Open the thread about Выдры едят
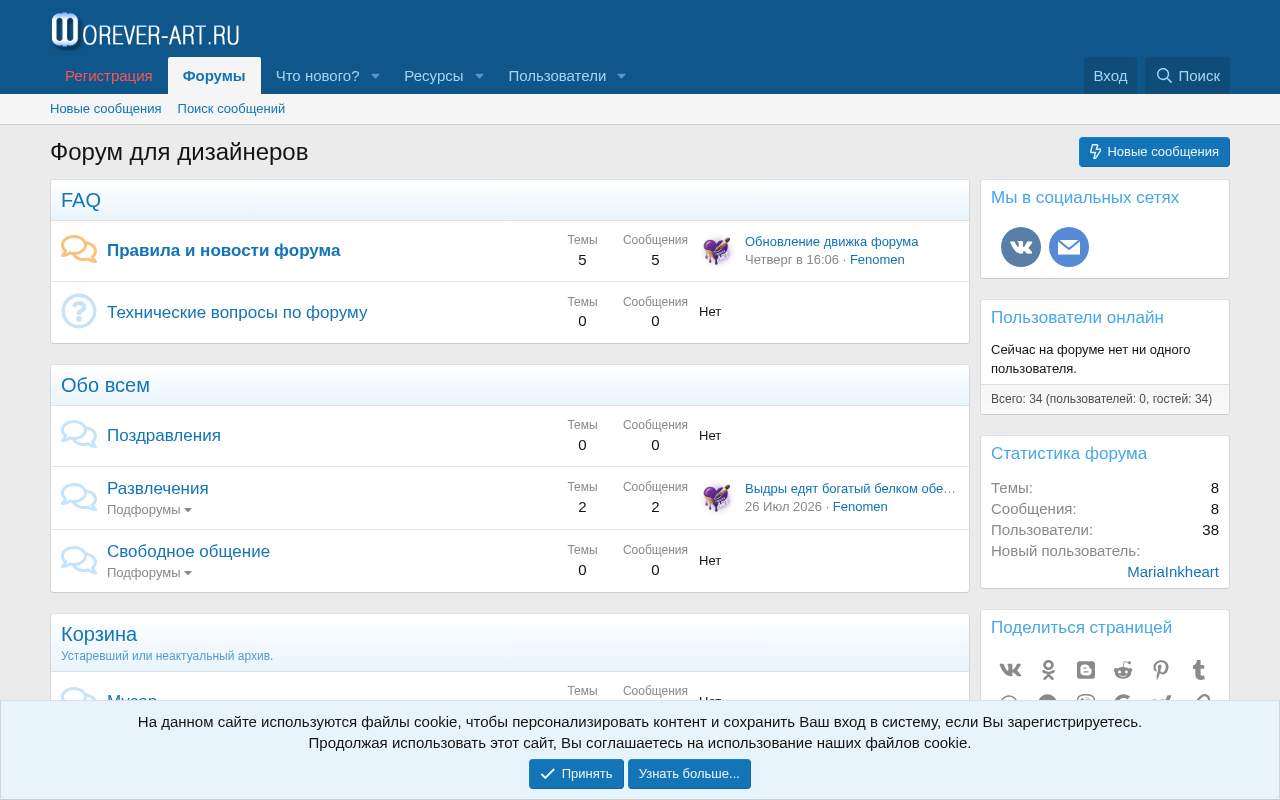This screenshot has height=800, width=1280. [851, 488]
